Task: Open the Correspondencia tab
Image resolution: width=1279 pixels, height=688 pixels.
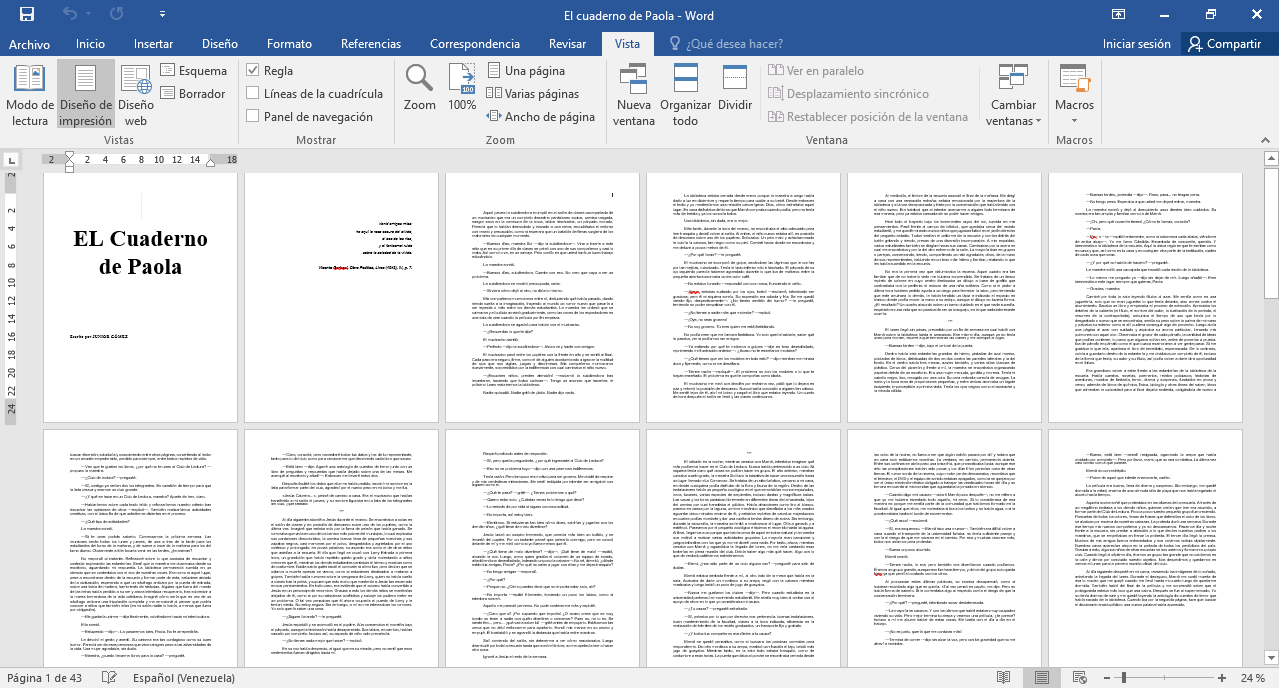Action: click(475, 44)
